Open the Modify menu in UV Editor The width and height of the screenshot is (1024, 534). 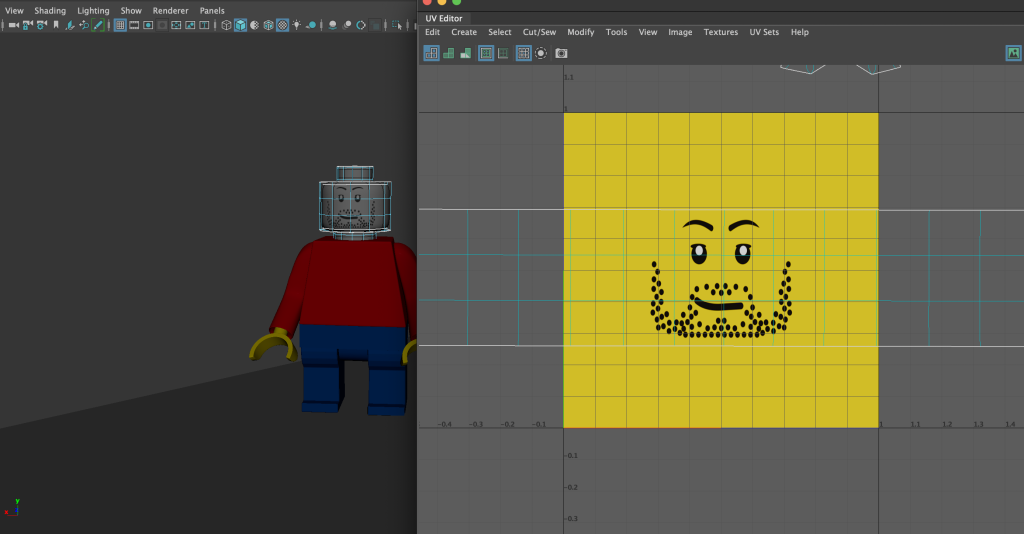pos(581,32)
